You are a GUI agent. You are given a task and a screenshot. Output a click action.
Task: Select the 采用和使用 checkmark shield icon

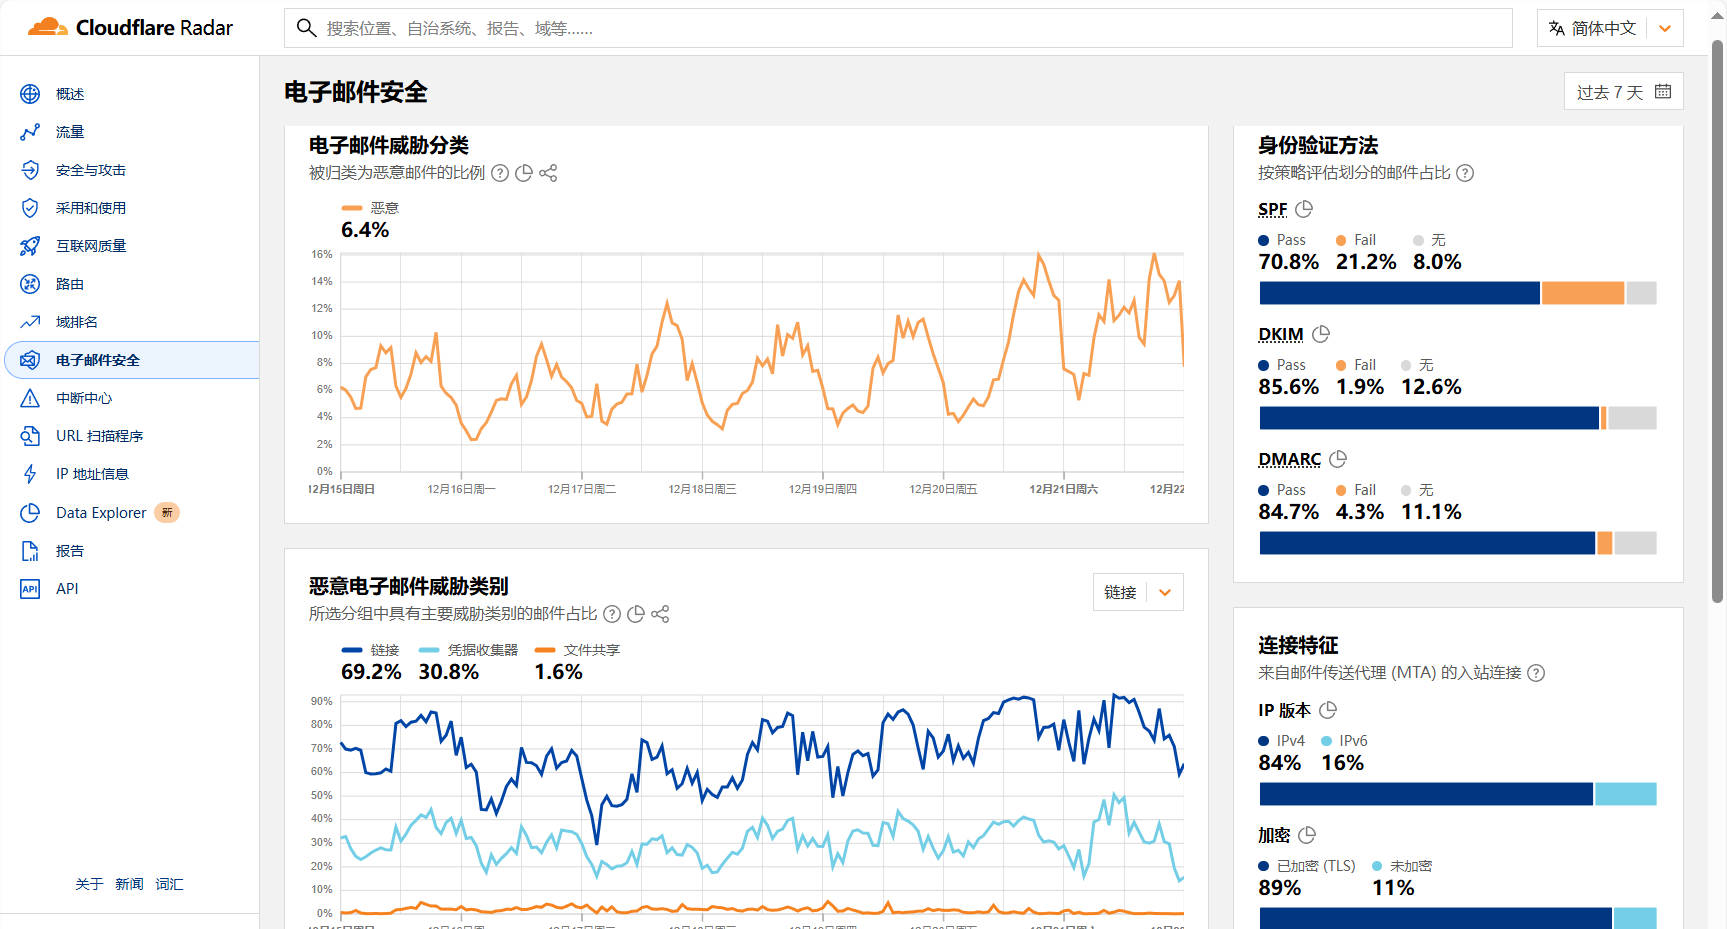30,208
